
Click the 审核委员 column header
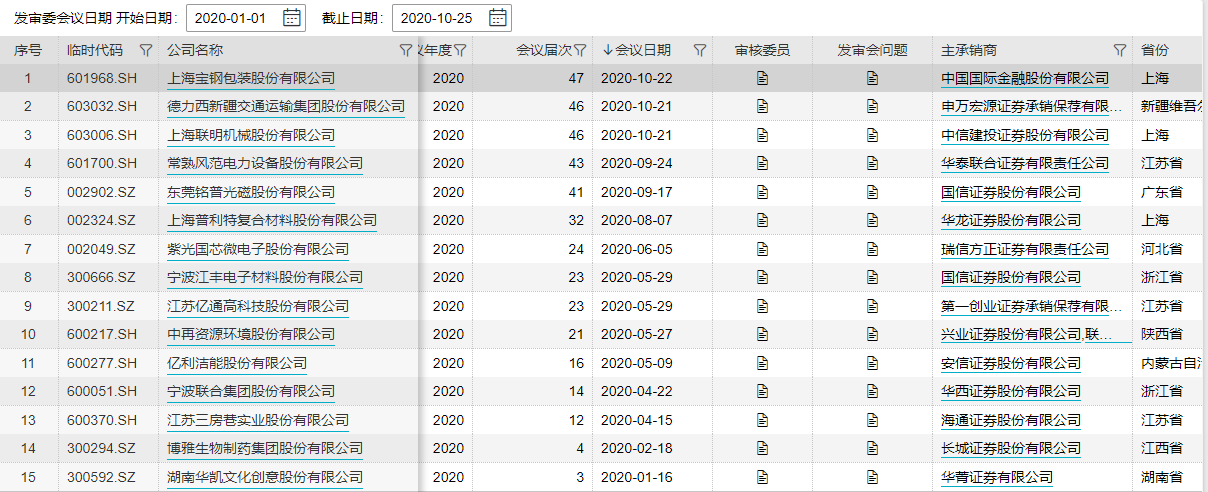(x=762, y=50)
